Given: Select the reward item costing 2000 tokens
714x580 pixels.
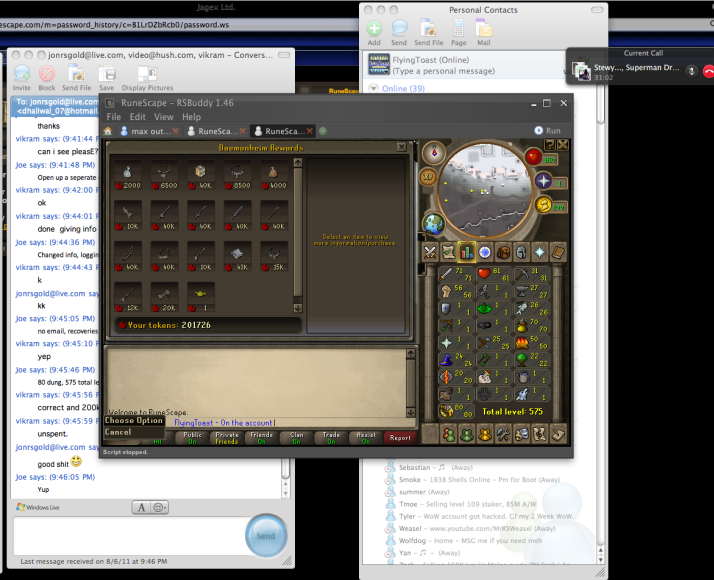Looking at the screenshot, I should [x=128, y=177].
